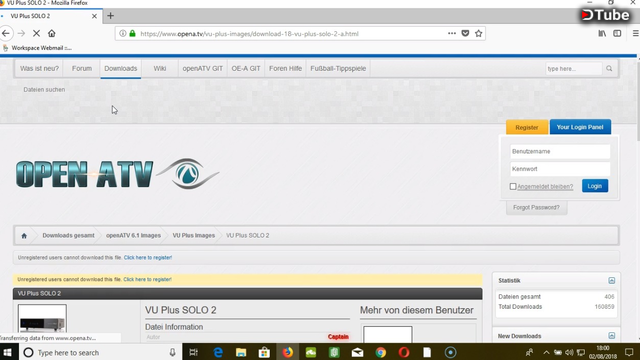Open the Firefox Library icon

click(x=602, y=33)
